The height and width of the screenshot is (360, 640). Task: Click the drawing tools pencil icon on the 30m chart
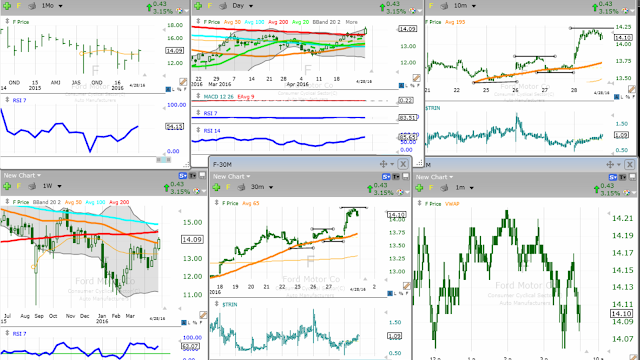(x=407, y=286)
